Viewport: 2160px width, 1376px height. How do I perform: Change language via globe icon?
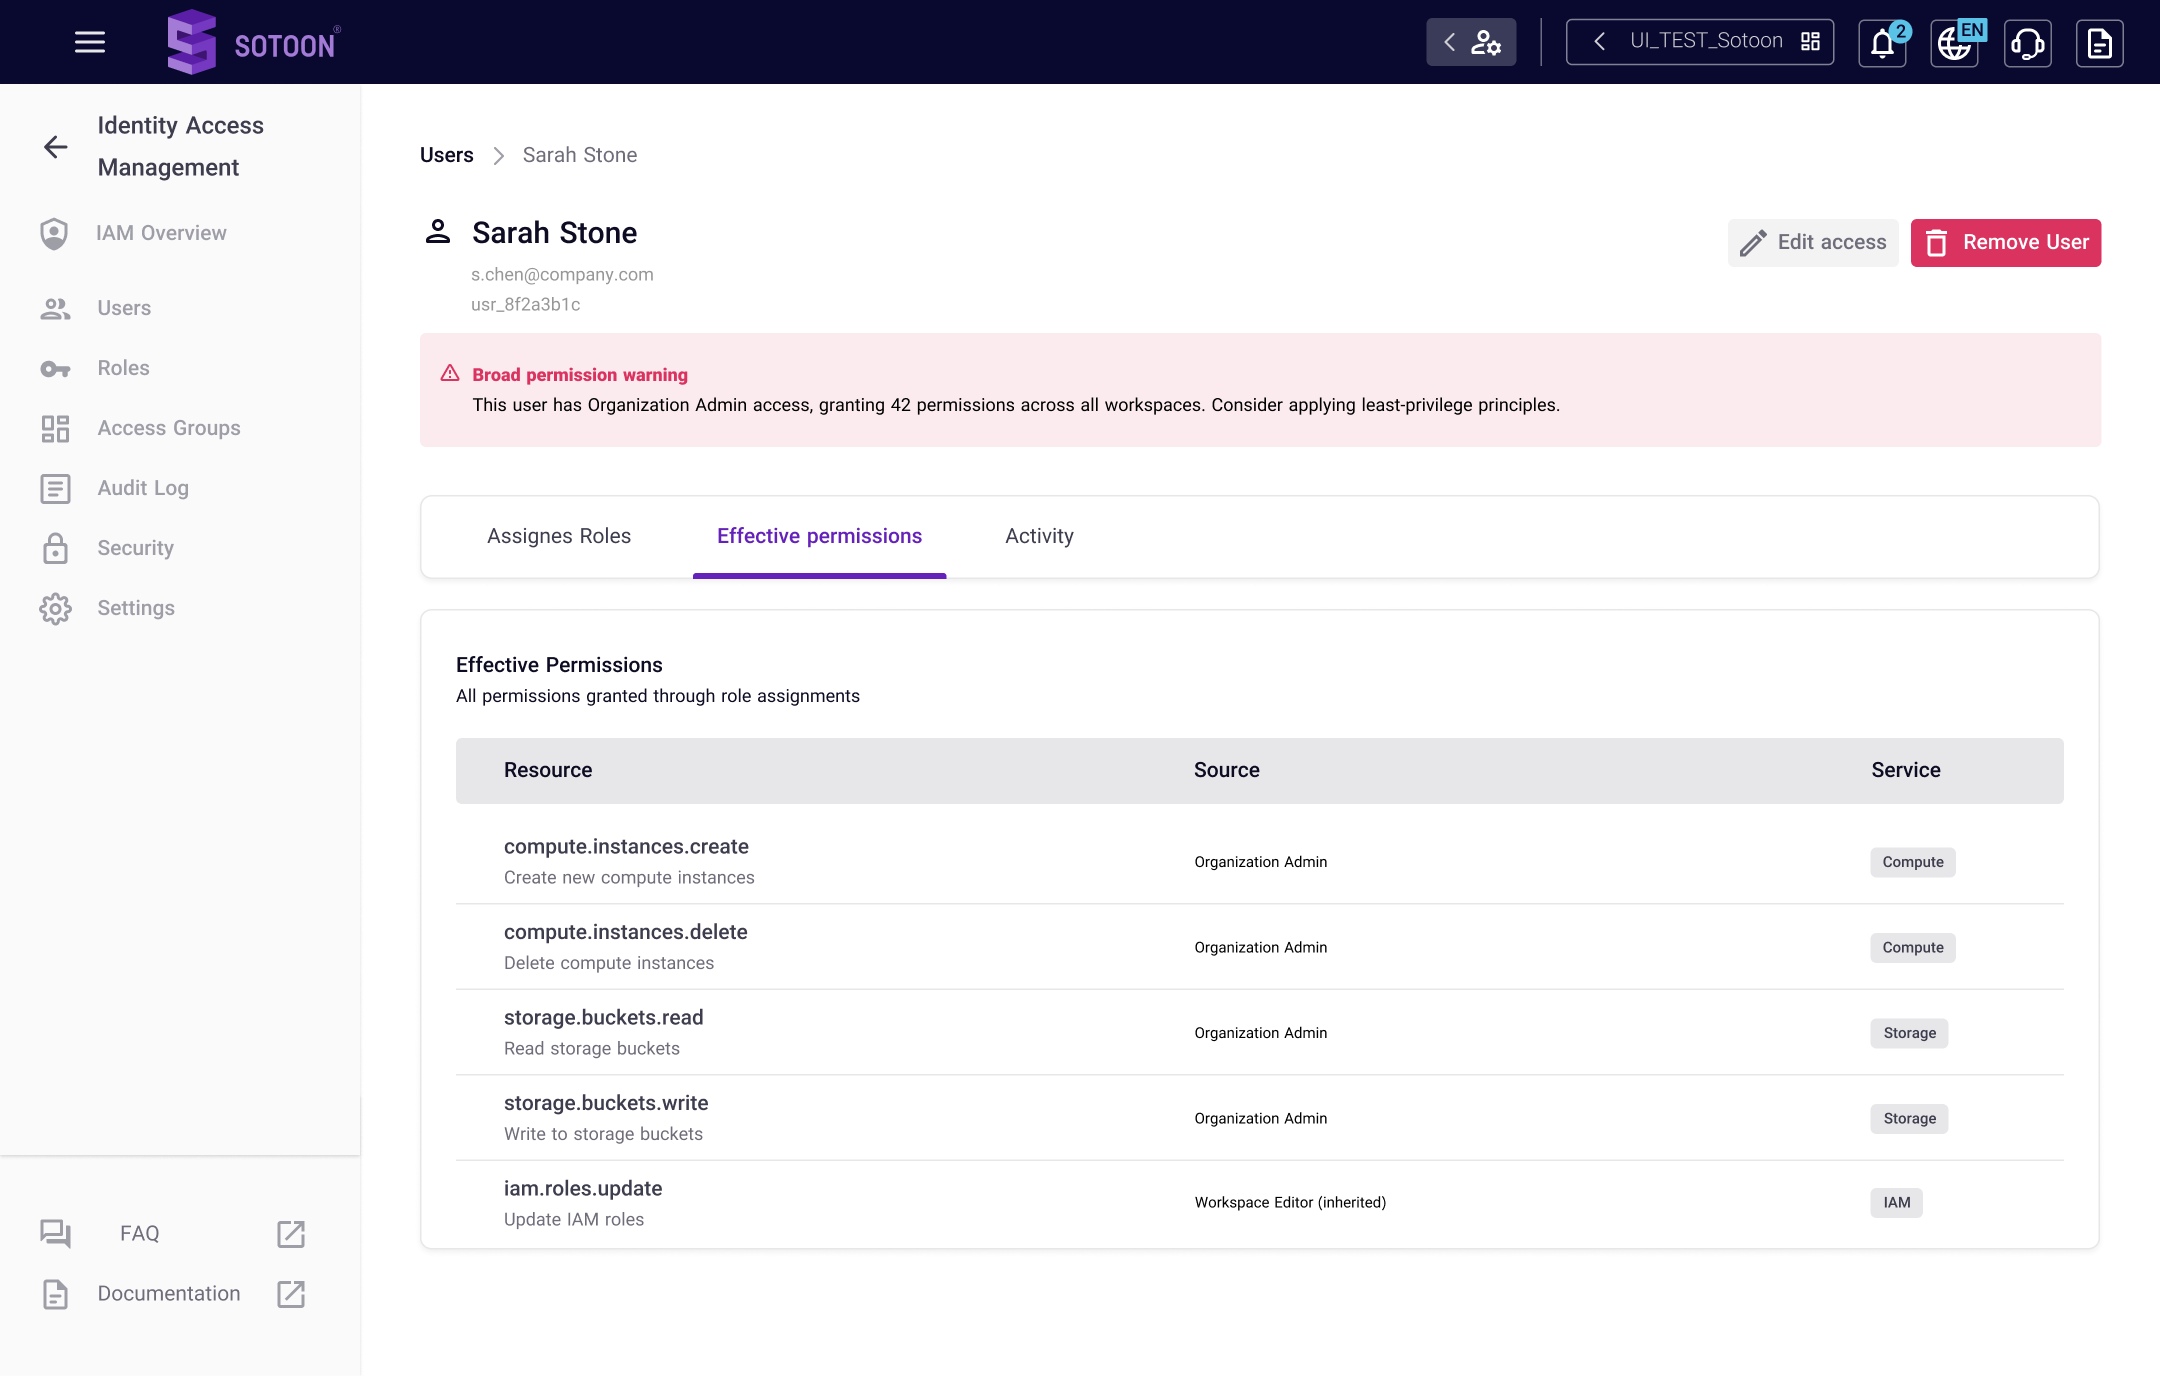tap(1955, 43)
